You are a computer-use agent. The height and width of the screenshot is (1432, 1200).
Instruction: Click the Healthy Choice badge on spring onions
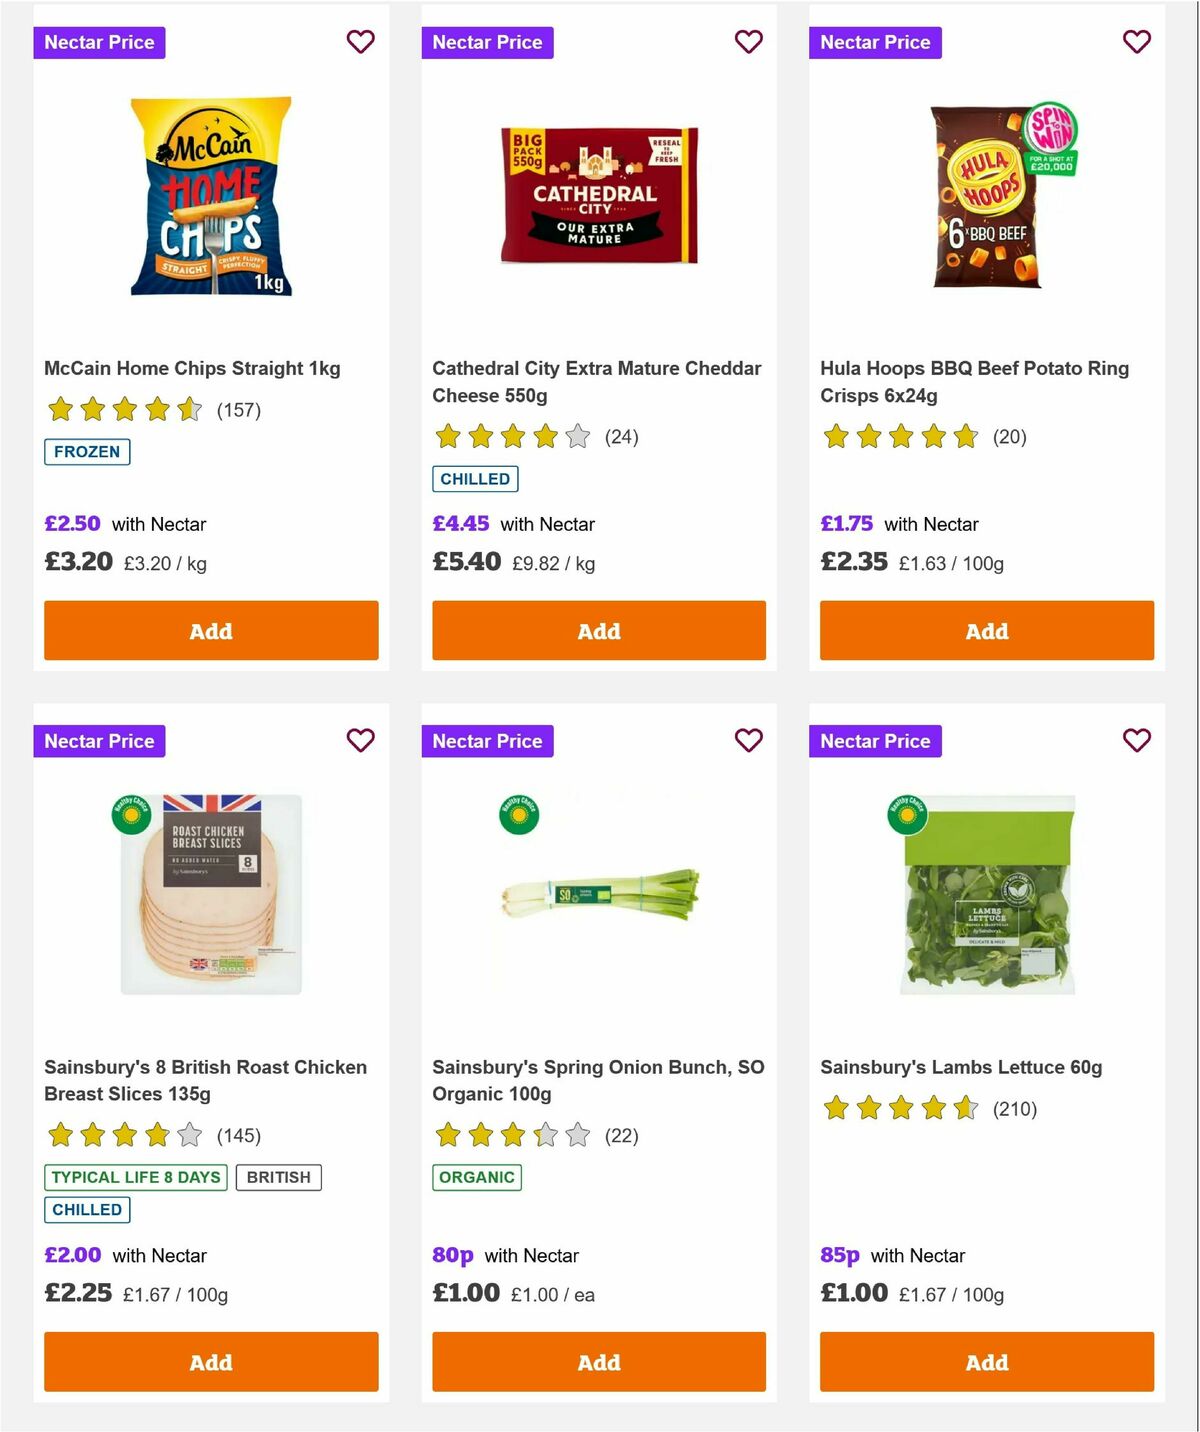click(x=519, y=815)
